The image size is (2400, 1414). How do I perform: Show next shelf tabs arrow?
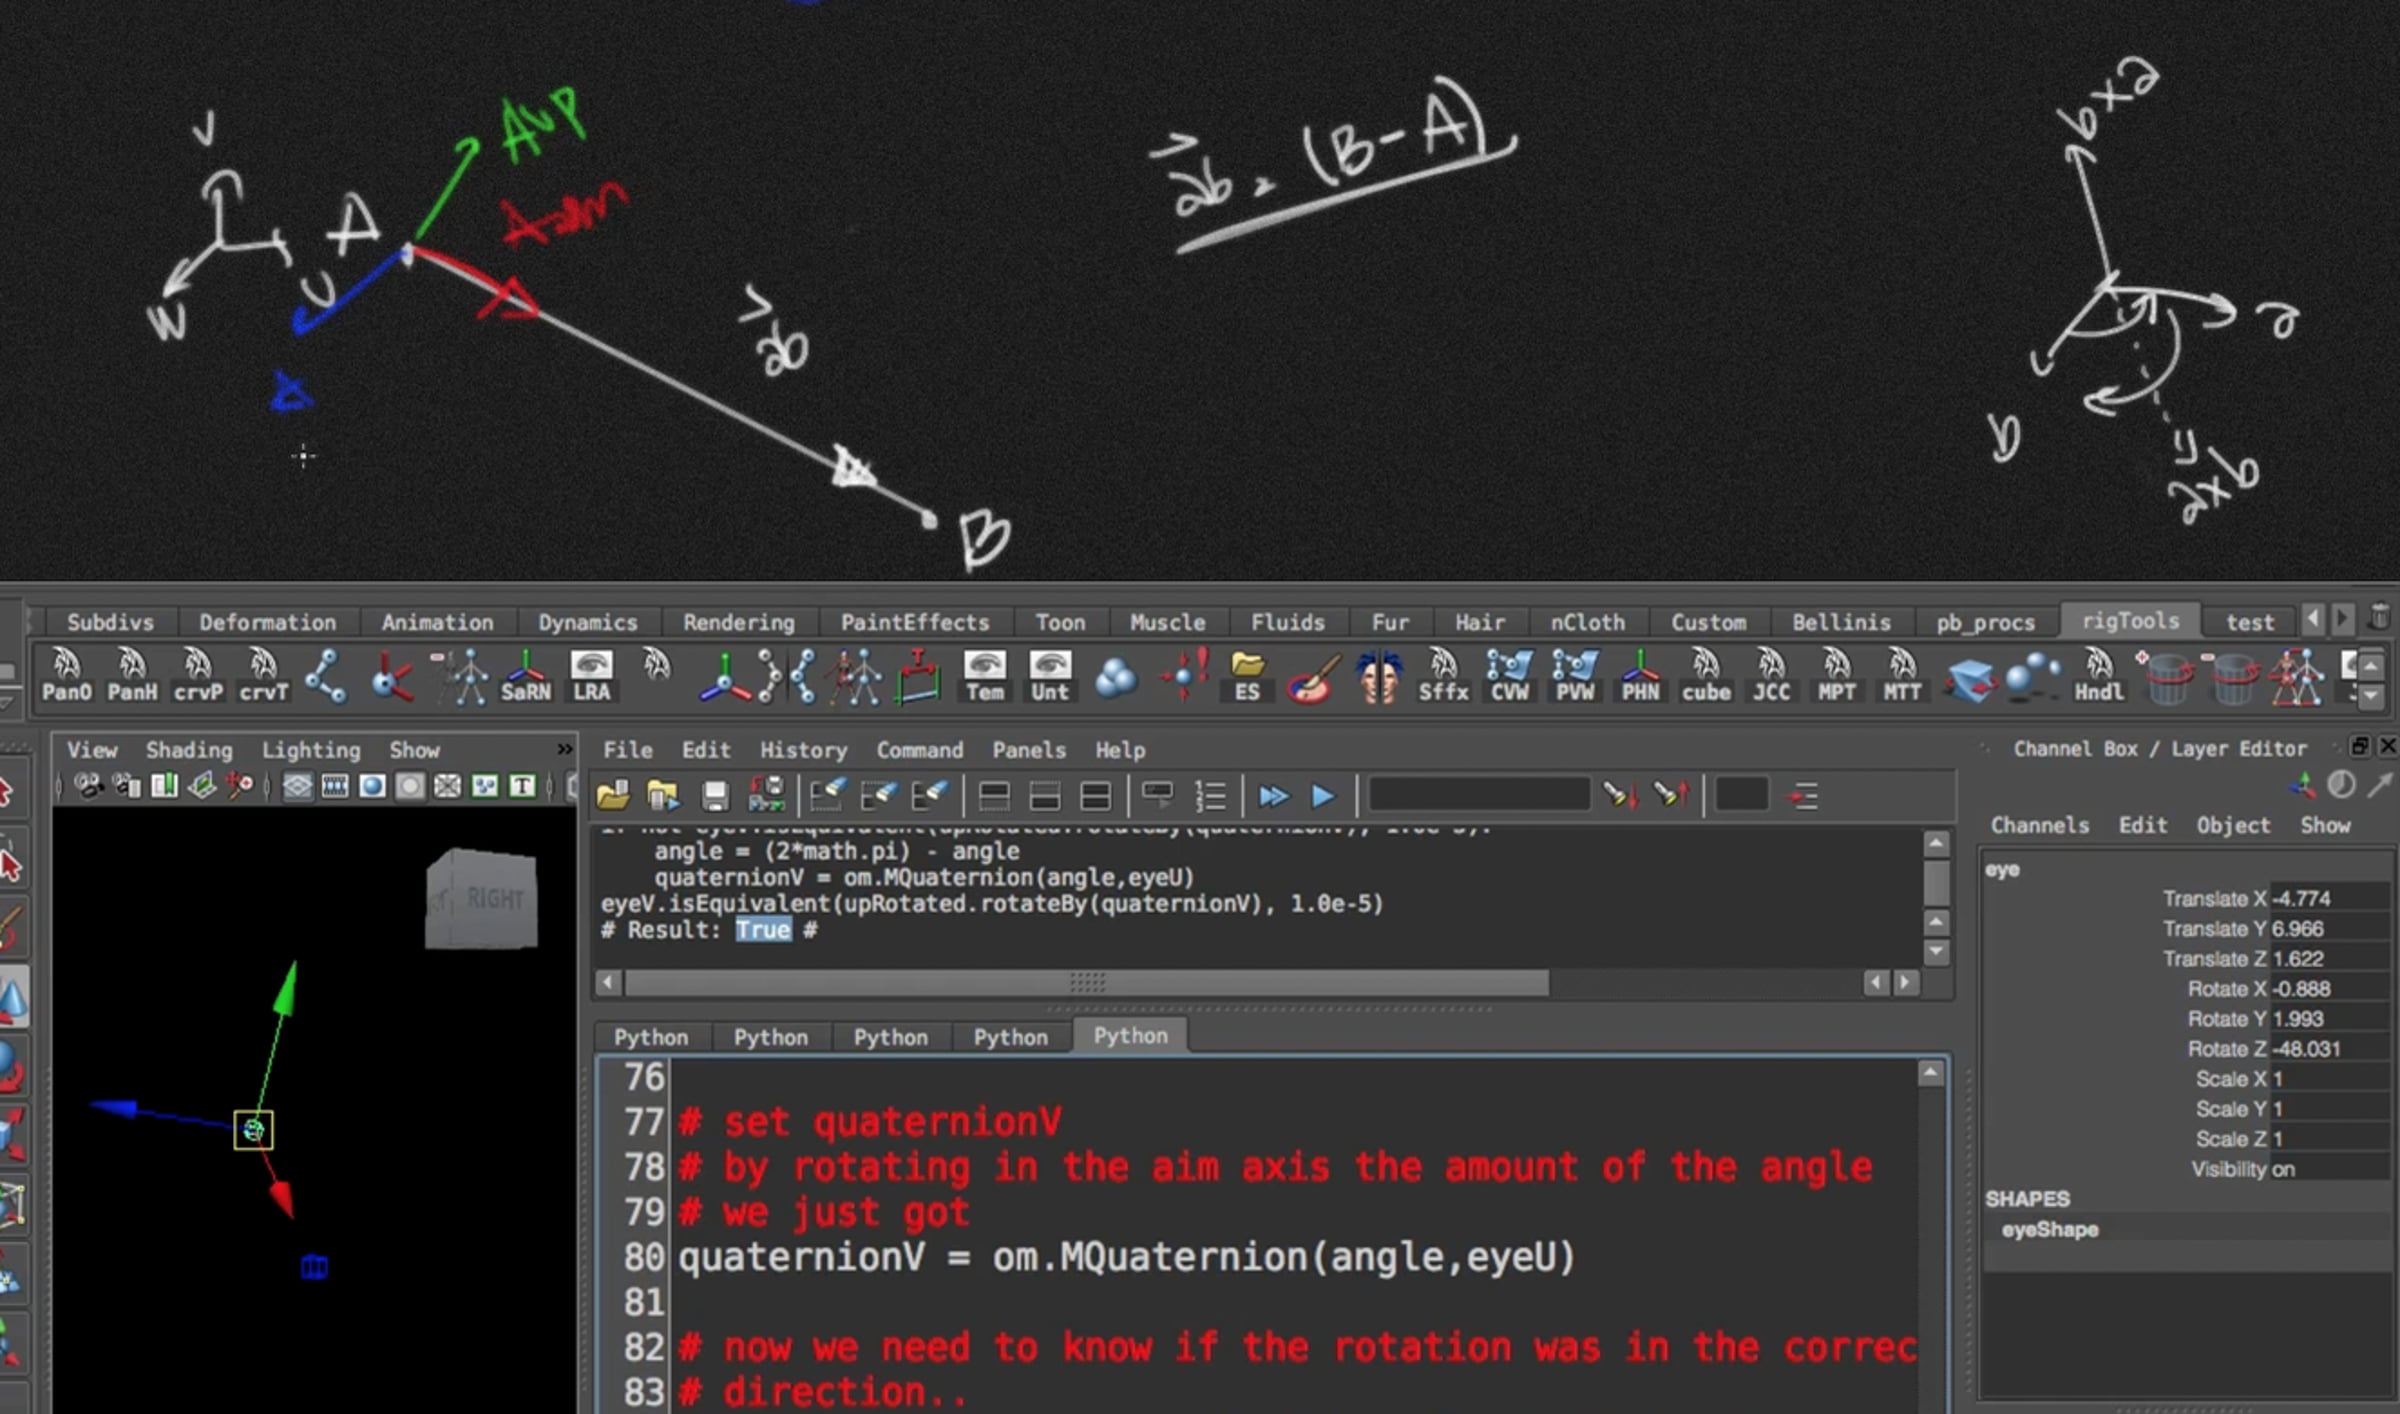click(2342, 620)
